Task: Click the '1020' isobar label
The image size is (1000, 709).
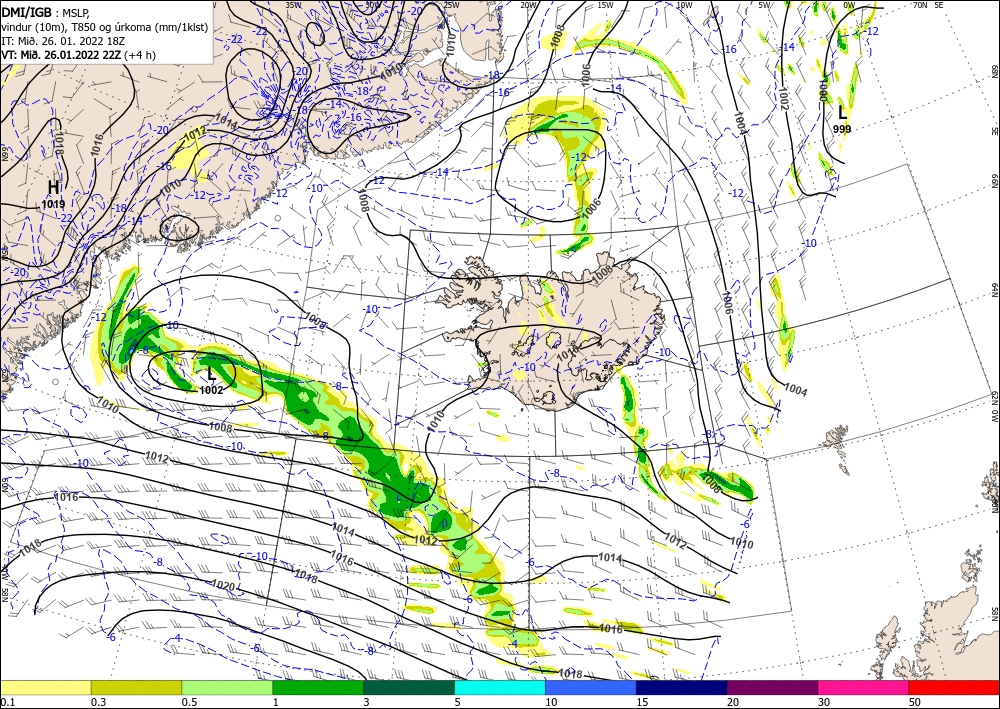Action: pyautogui.click(x=223, y=585)
